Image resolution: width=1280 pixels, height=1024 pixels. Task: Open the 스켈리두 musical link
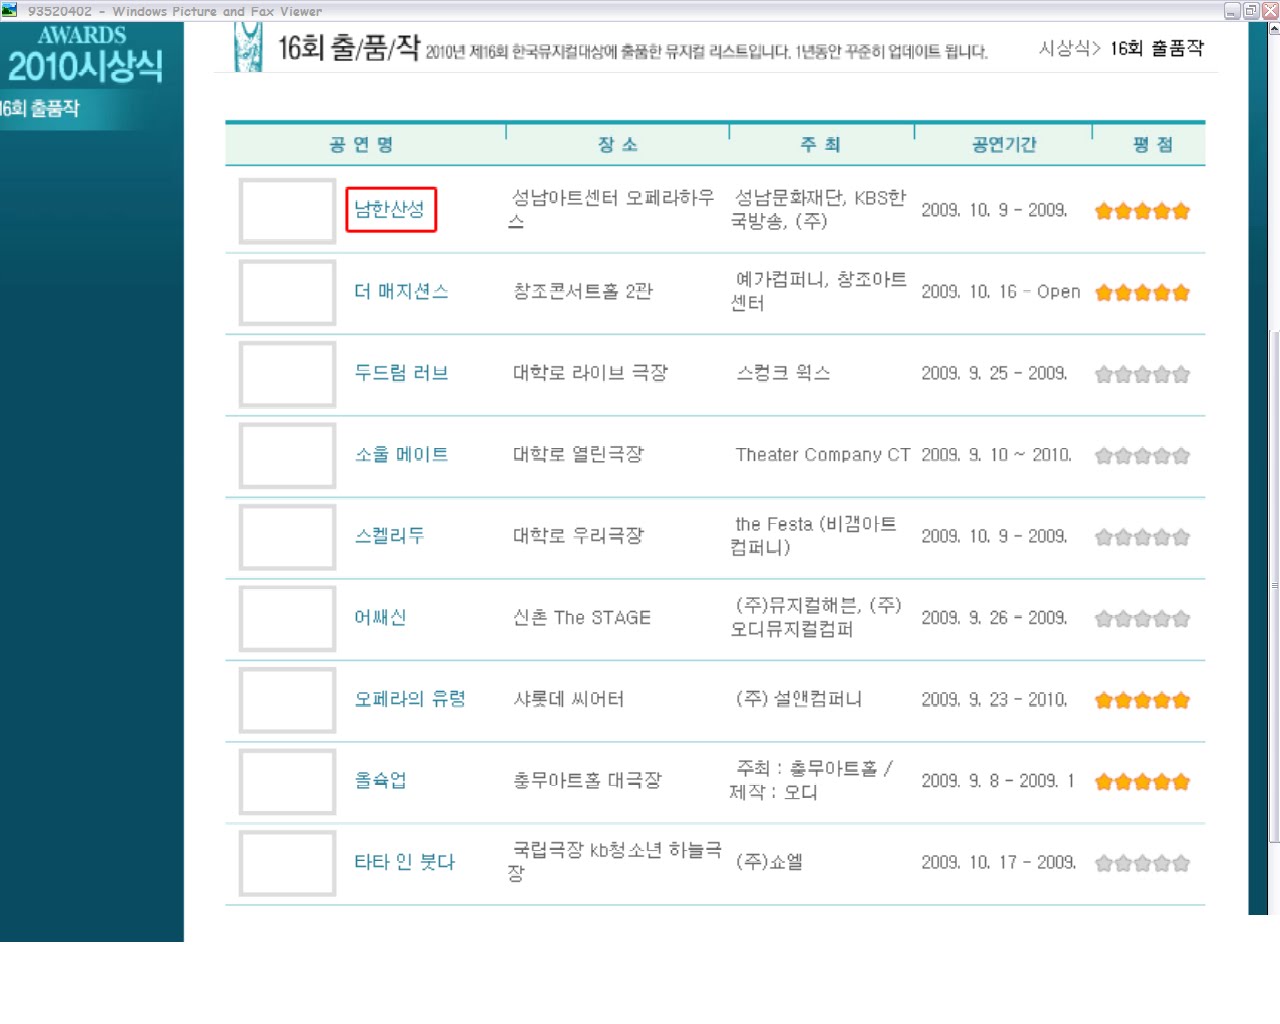[390, 536]
